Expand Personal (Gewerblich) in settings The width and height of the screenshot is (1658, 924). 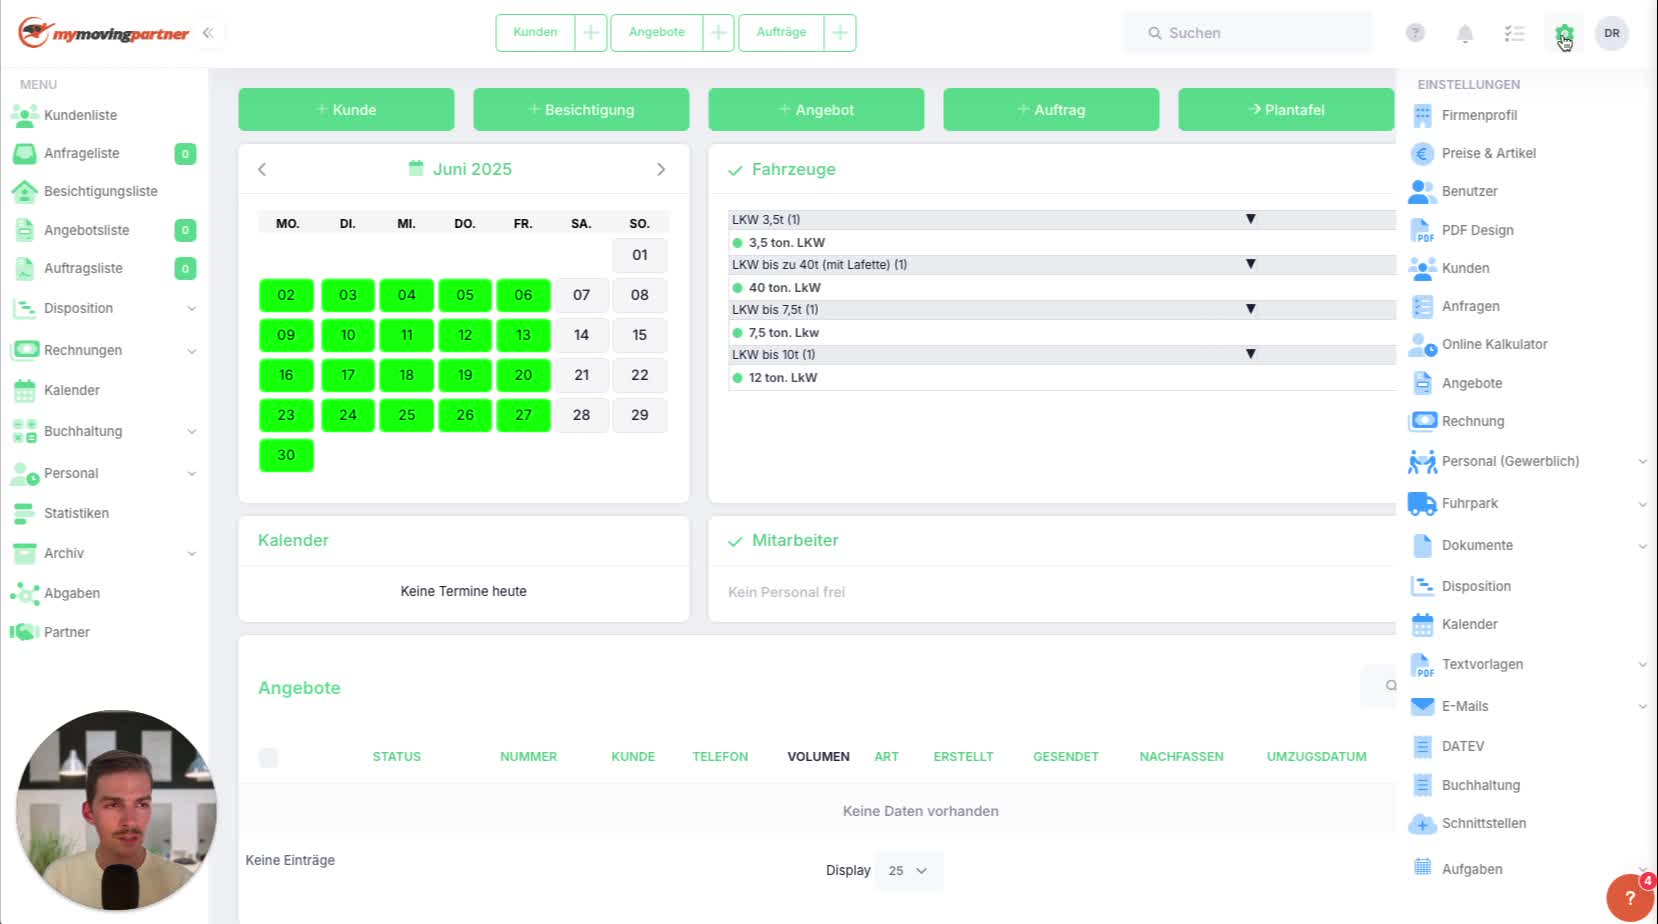[1642, 462]
